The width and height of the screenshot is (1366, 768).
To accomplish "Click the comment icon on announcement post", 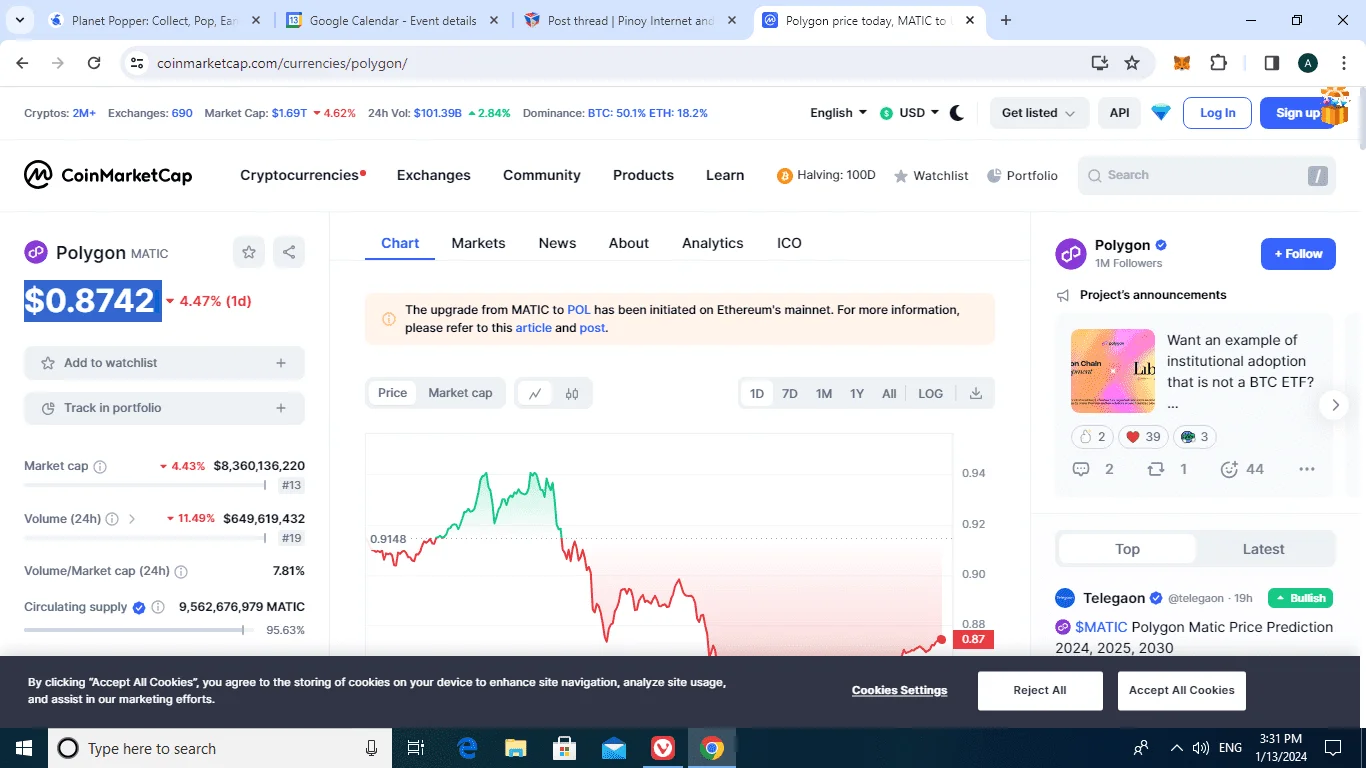I will click(1081, 469).
